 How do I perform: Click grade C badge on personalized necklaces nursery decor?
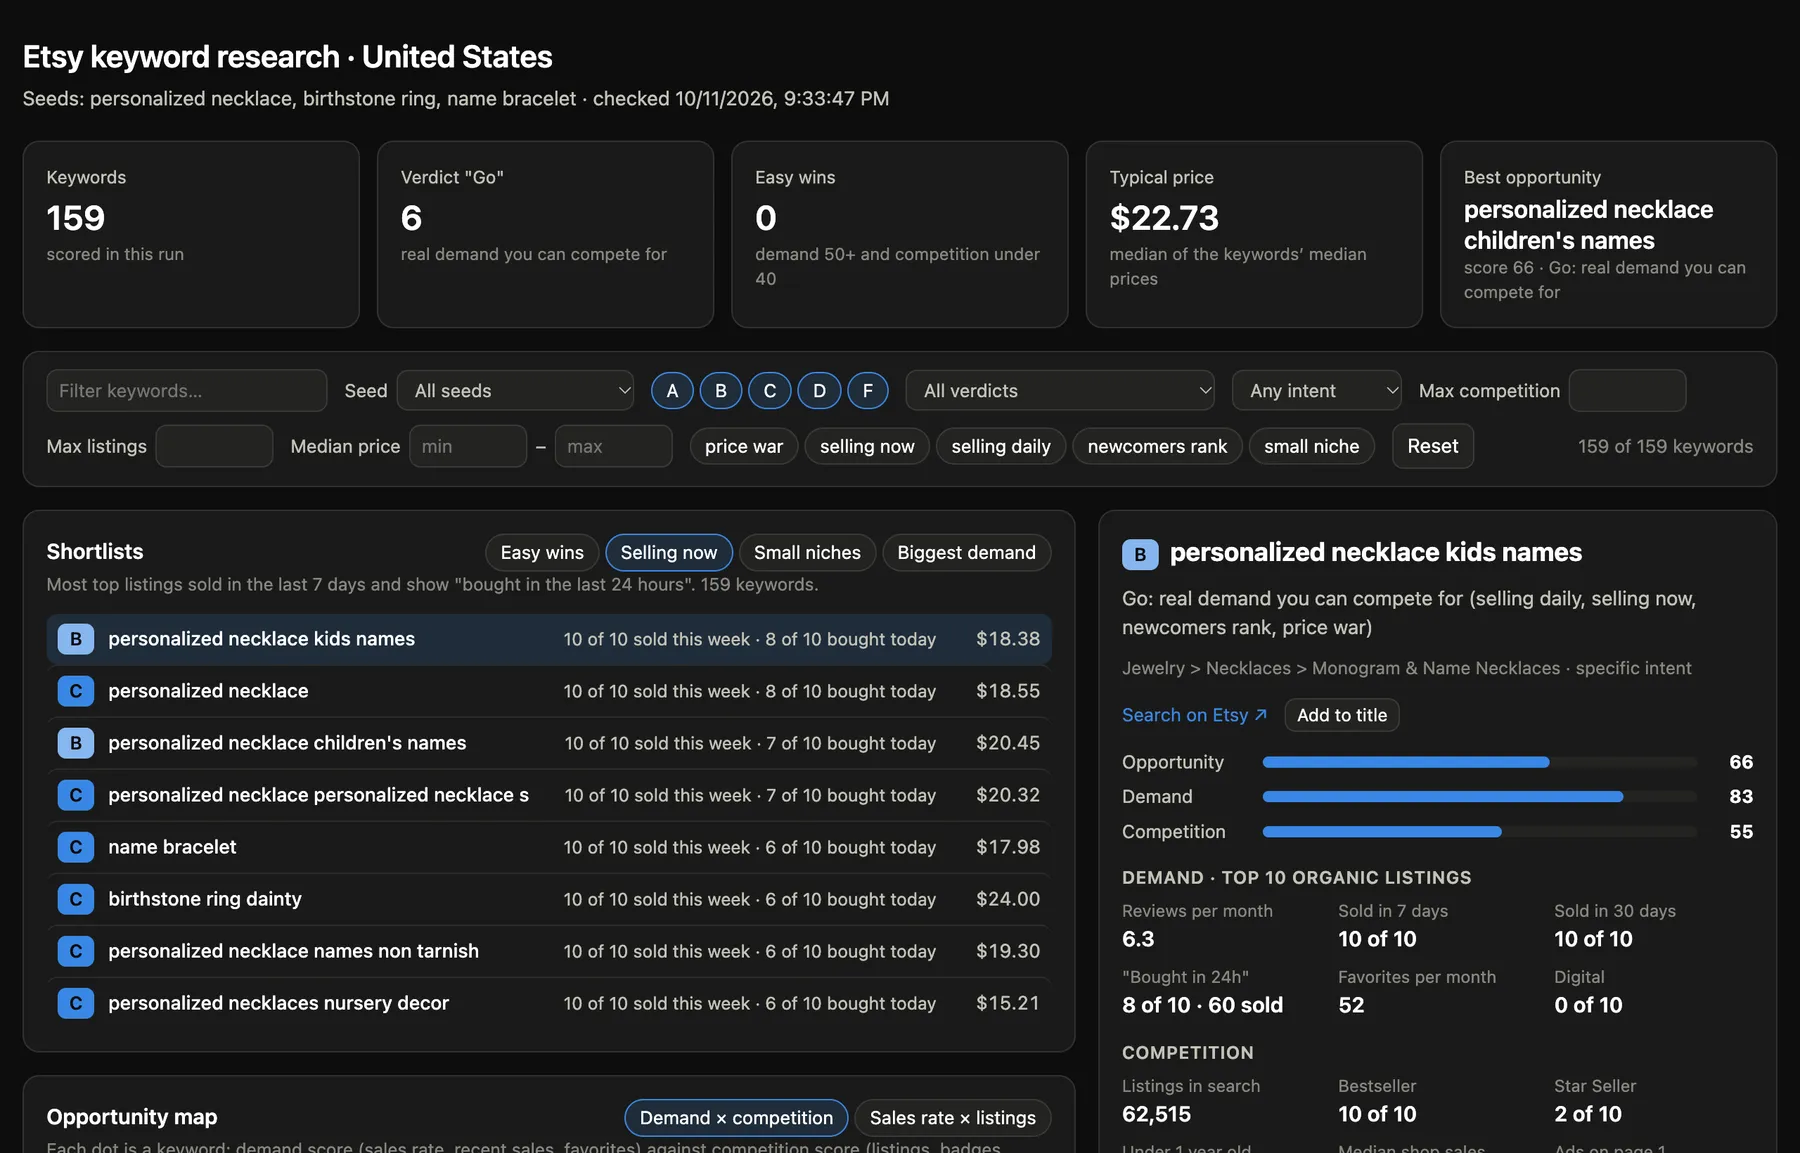(76, 1003)
